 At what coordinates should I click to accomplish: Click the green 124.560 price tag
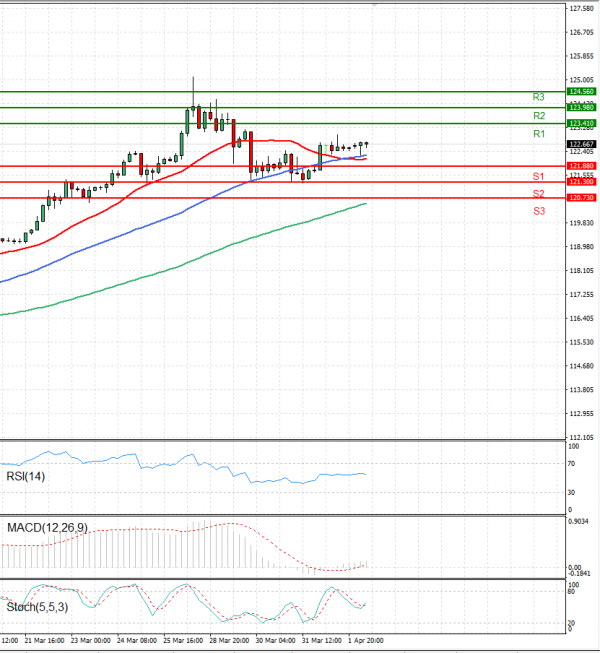581,91
